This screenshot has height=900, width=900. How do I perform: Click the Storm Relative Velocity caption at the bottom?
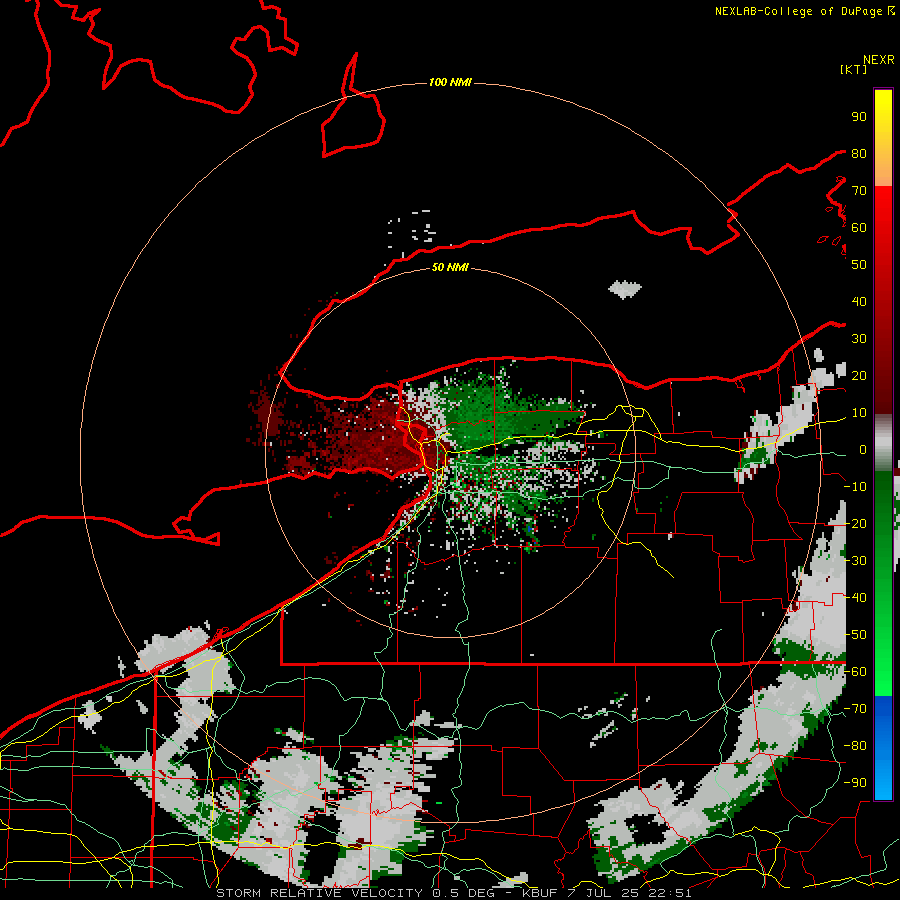tap(453, 893)
